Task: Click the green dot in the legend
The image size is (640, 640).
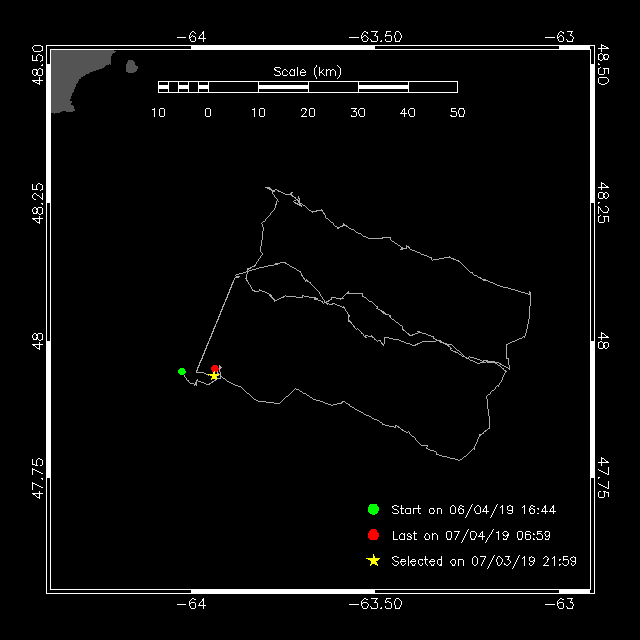Action: pos(373,509)
